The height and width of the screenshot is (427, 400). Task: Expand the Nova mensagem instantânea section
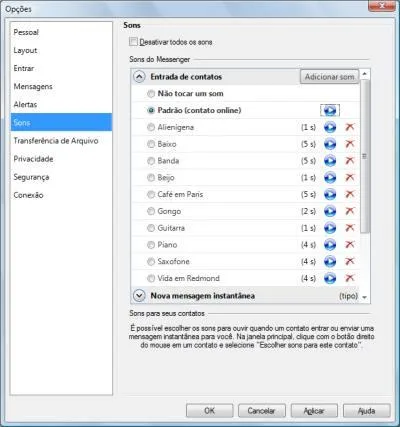139,296
